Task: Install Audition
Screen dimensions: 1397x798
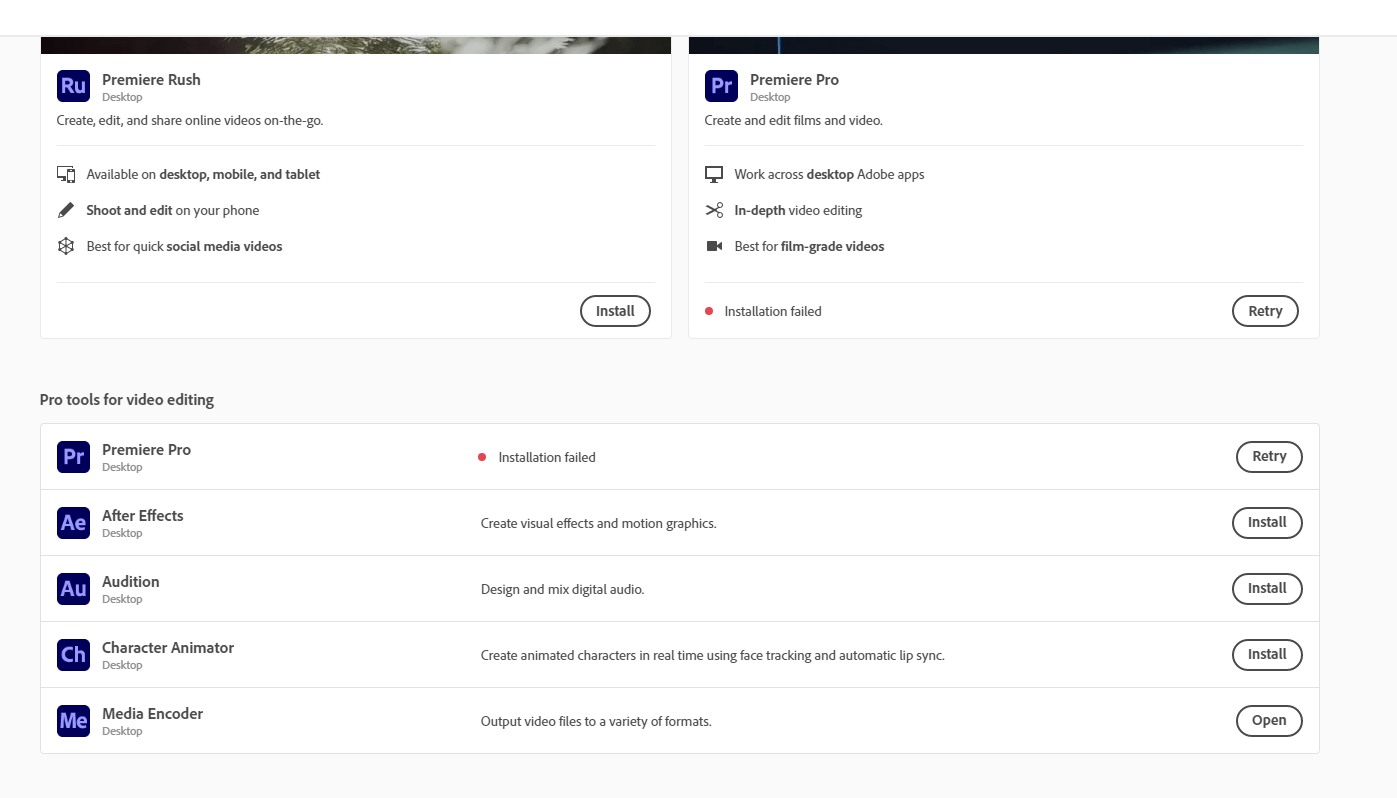Action: point(1267,588)
